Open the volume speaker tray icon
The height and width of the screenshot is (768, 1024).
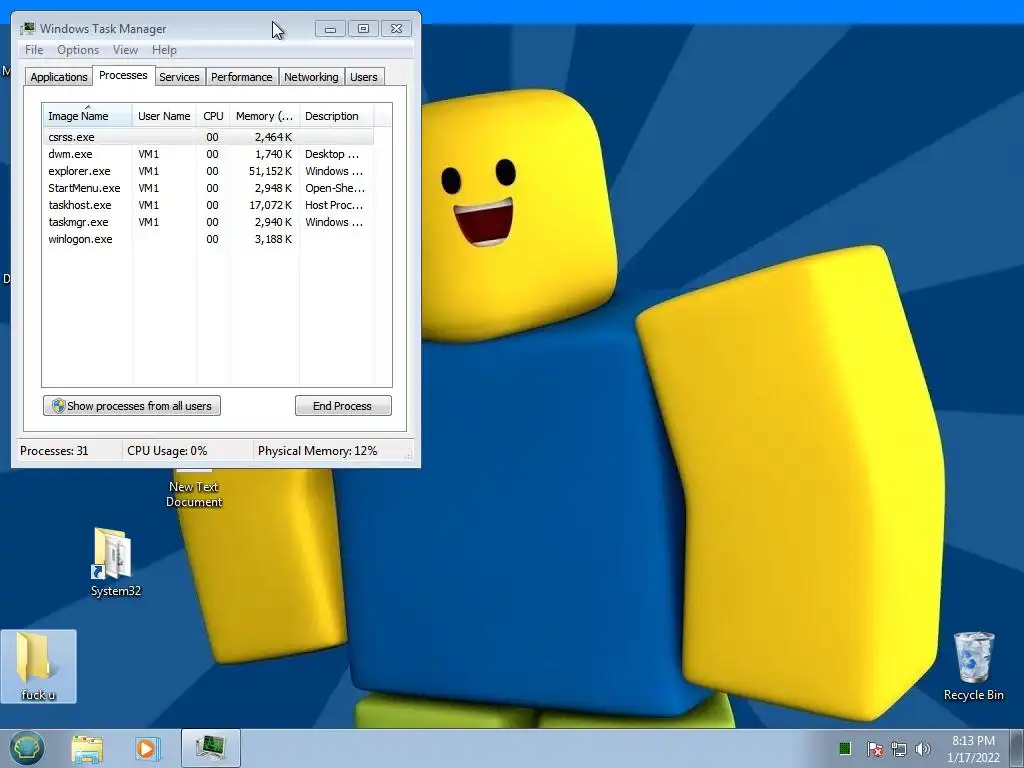coord(923,748)
